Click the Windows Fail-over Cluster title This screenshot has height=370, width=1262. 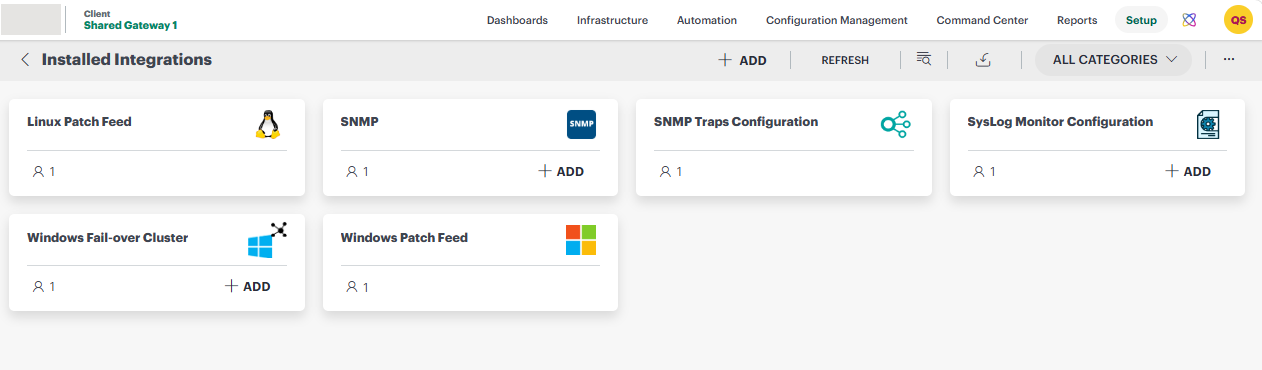tap(108, 238)
